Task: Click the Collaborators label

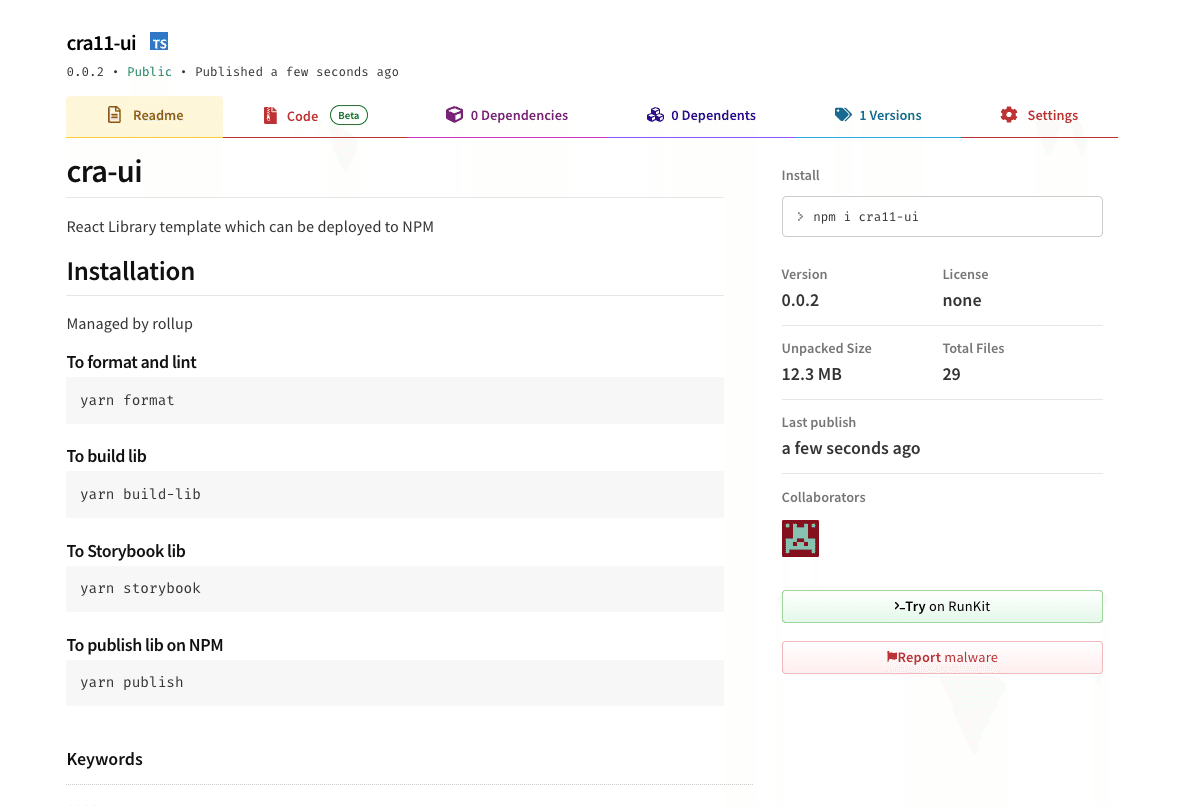Action: click(824, 498)
